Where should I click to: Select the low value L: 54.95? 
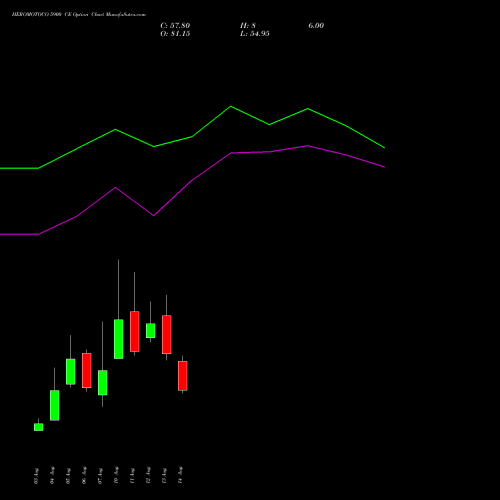point(255,34)
